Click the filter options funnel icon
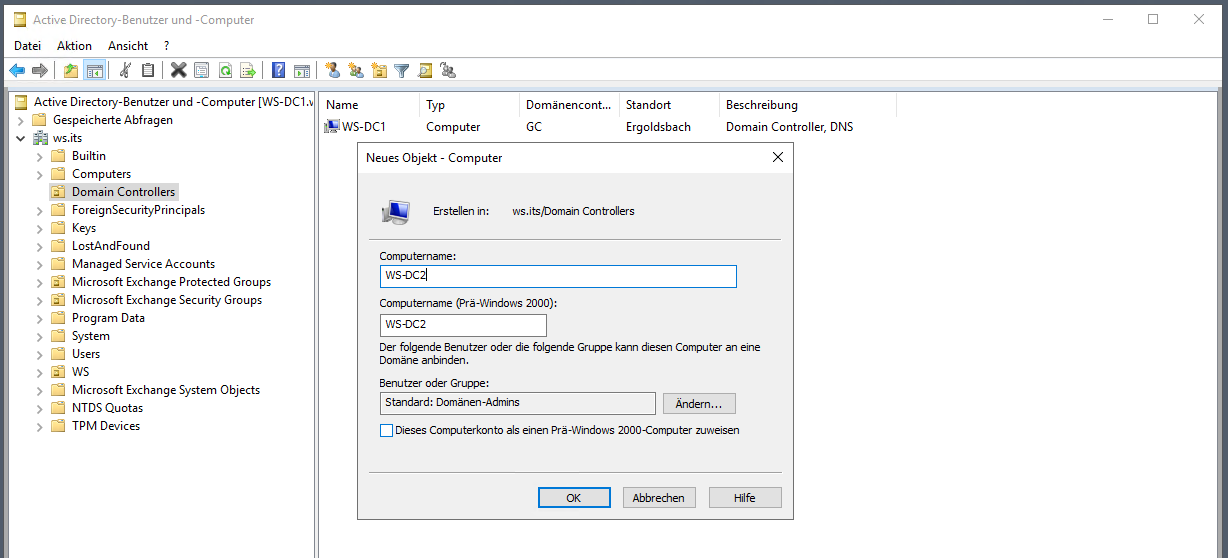The height and width of the screenshot is (558, 1228). [402, 70]
